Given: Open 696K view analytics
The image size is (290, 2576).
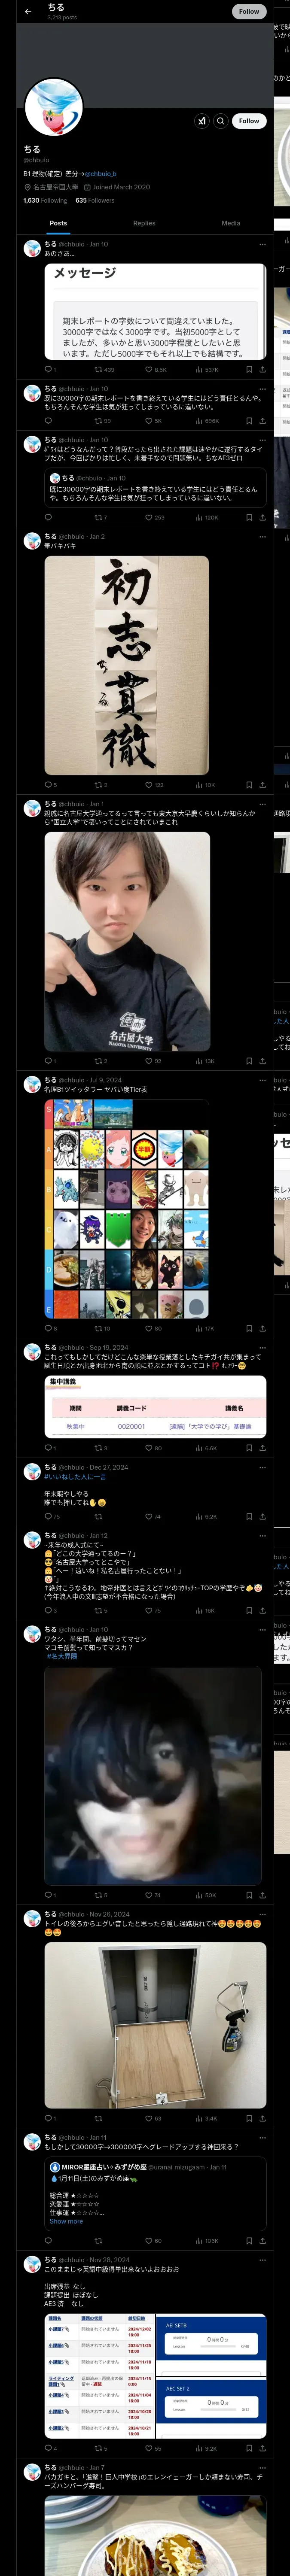Looking at the screenshot, I should coord(207,421).
